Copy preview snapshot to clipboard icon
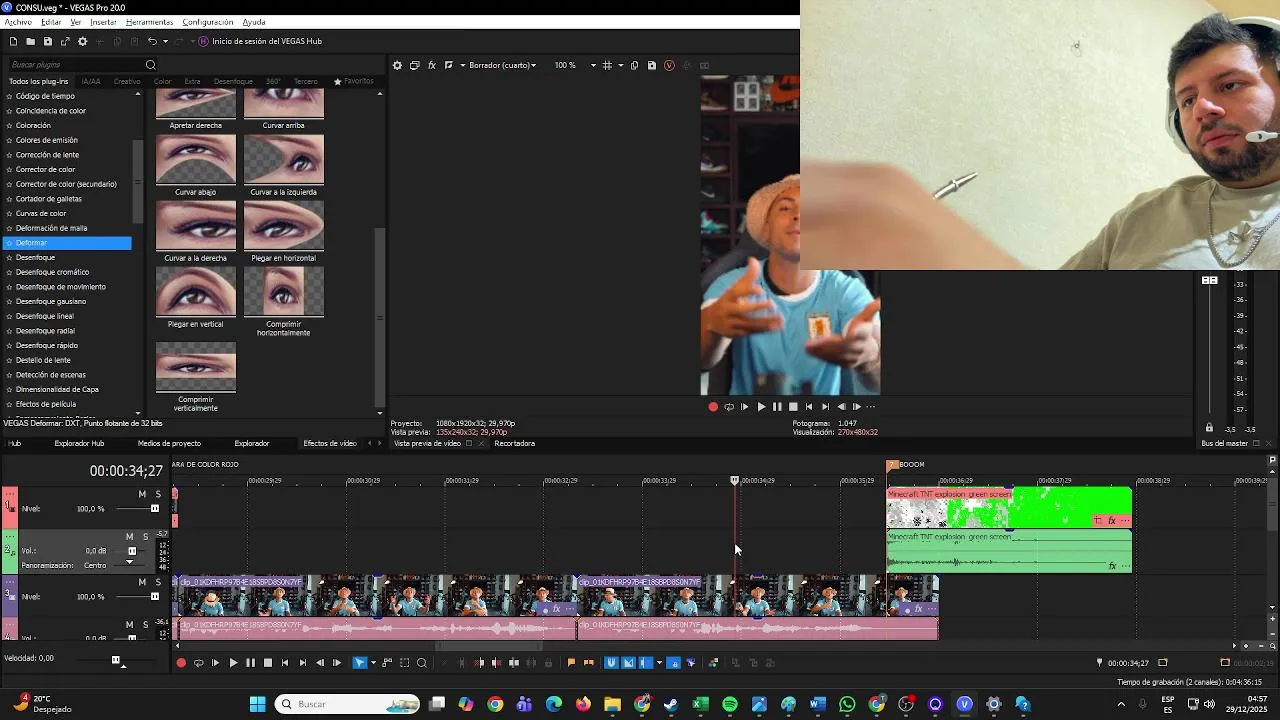This screenshot has height=720, width=1280. [634, 65]
